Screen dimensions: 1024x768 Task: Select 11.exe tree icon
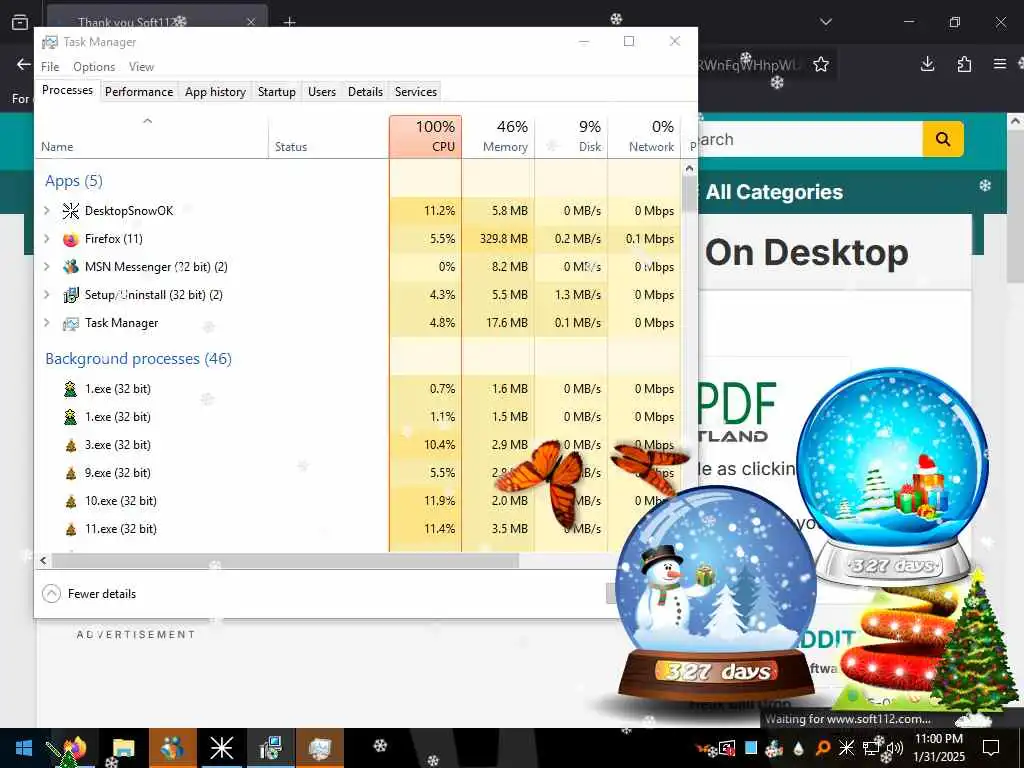(71, 529)
